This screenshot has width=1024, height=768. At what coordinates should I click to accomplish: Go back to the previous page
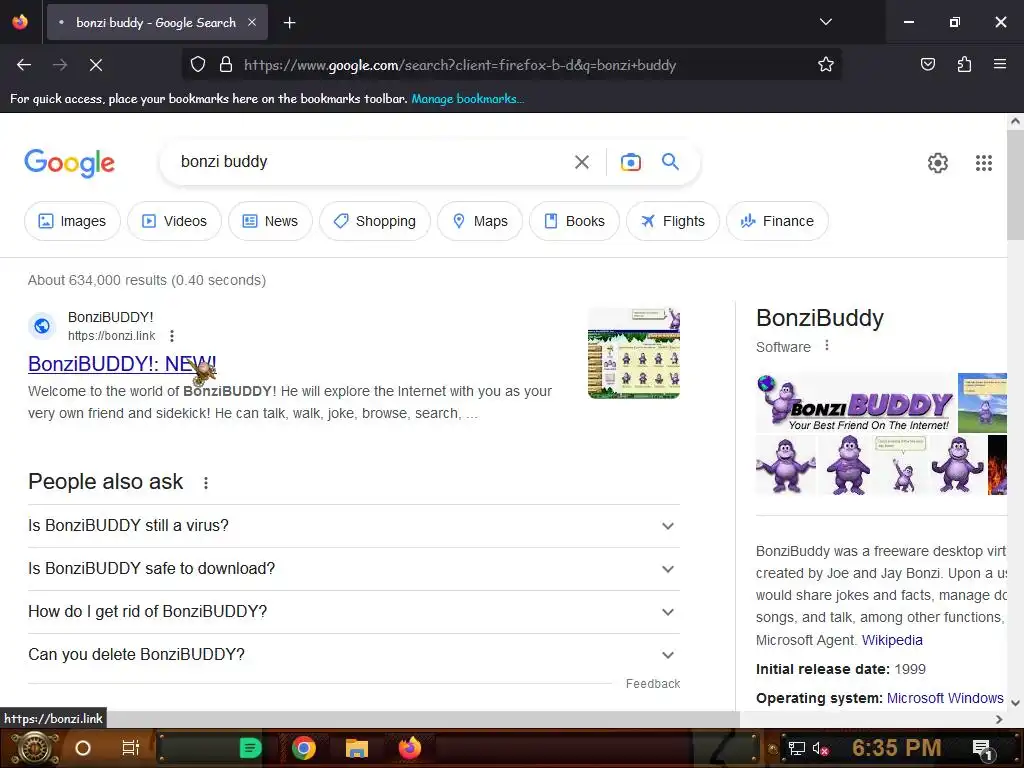click(24, 65)
